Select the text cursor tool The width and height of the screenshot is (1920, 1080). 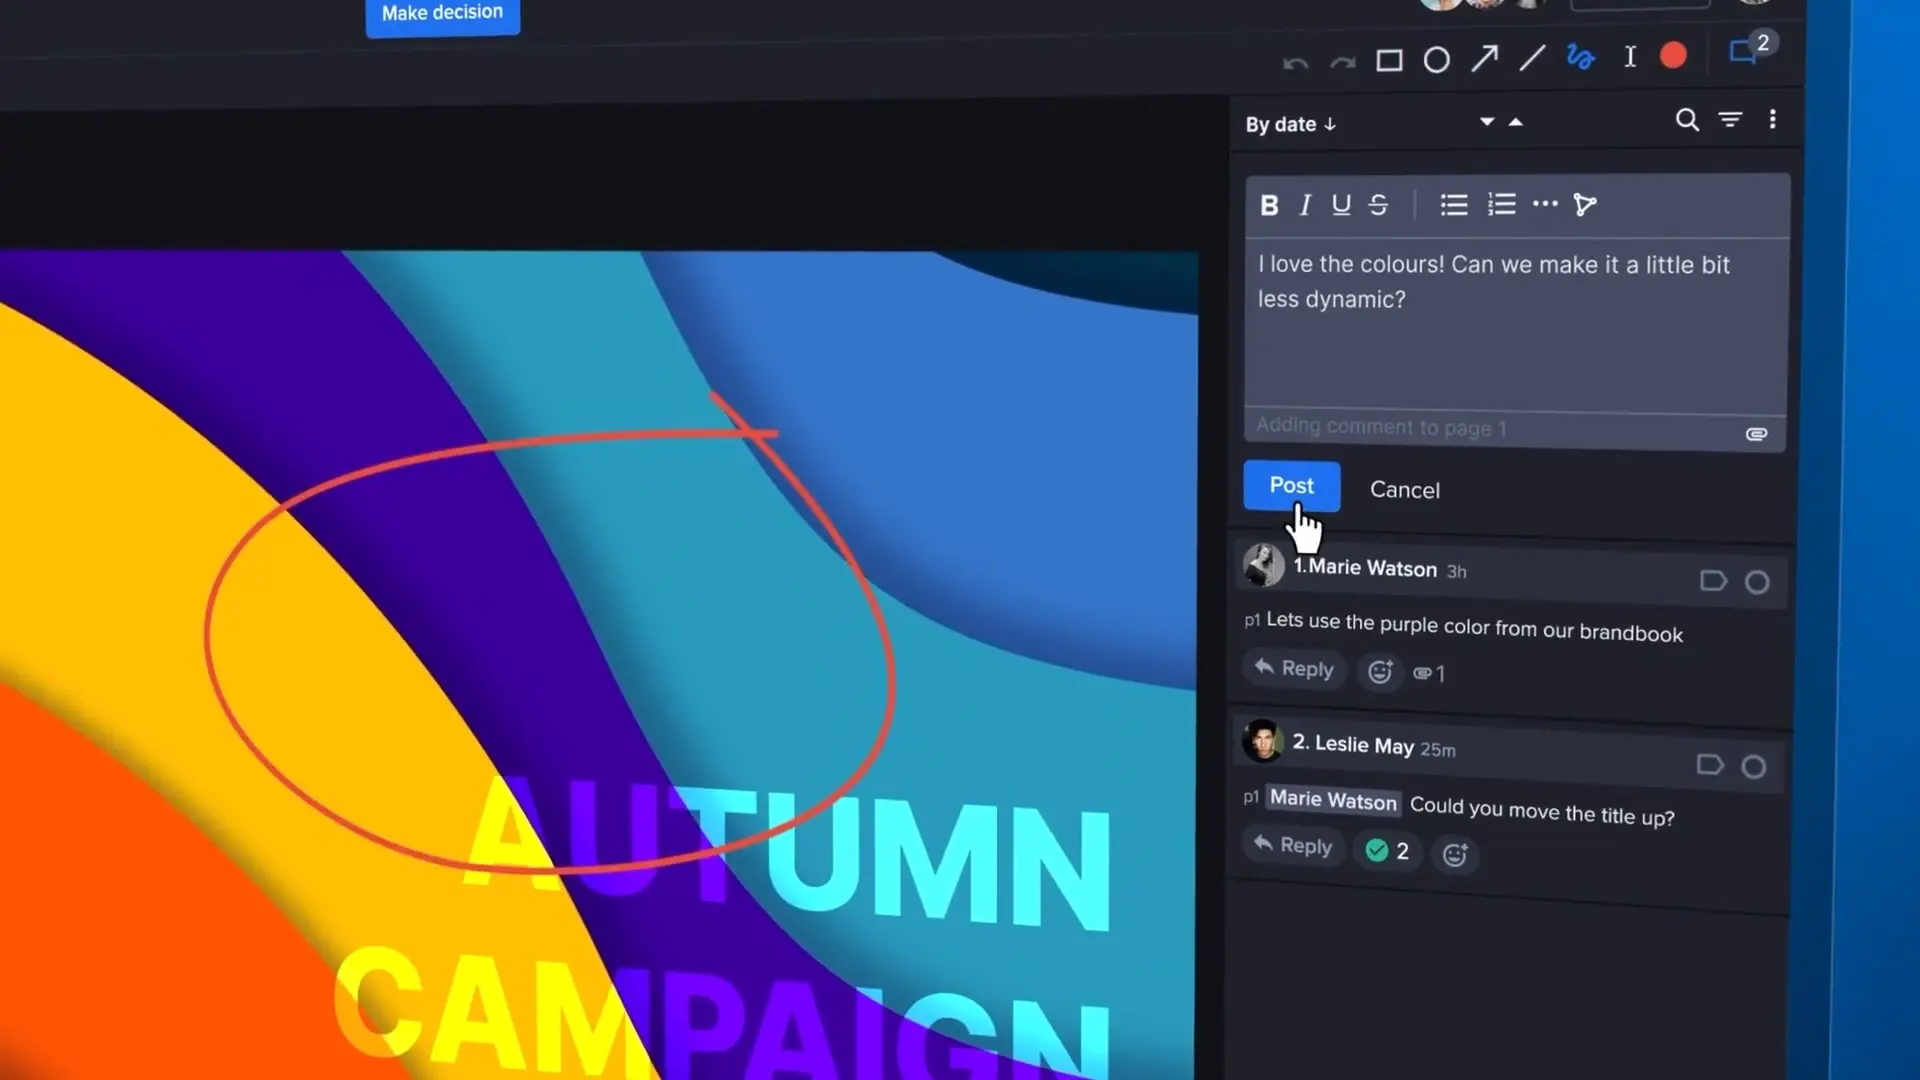coord(1630,57)
